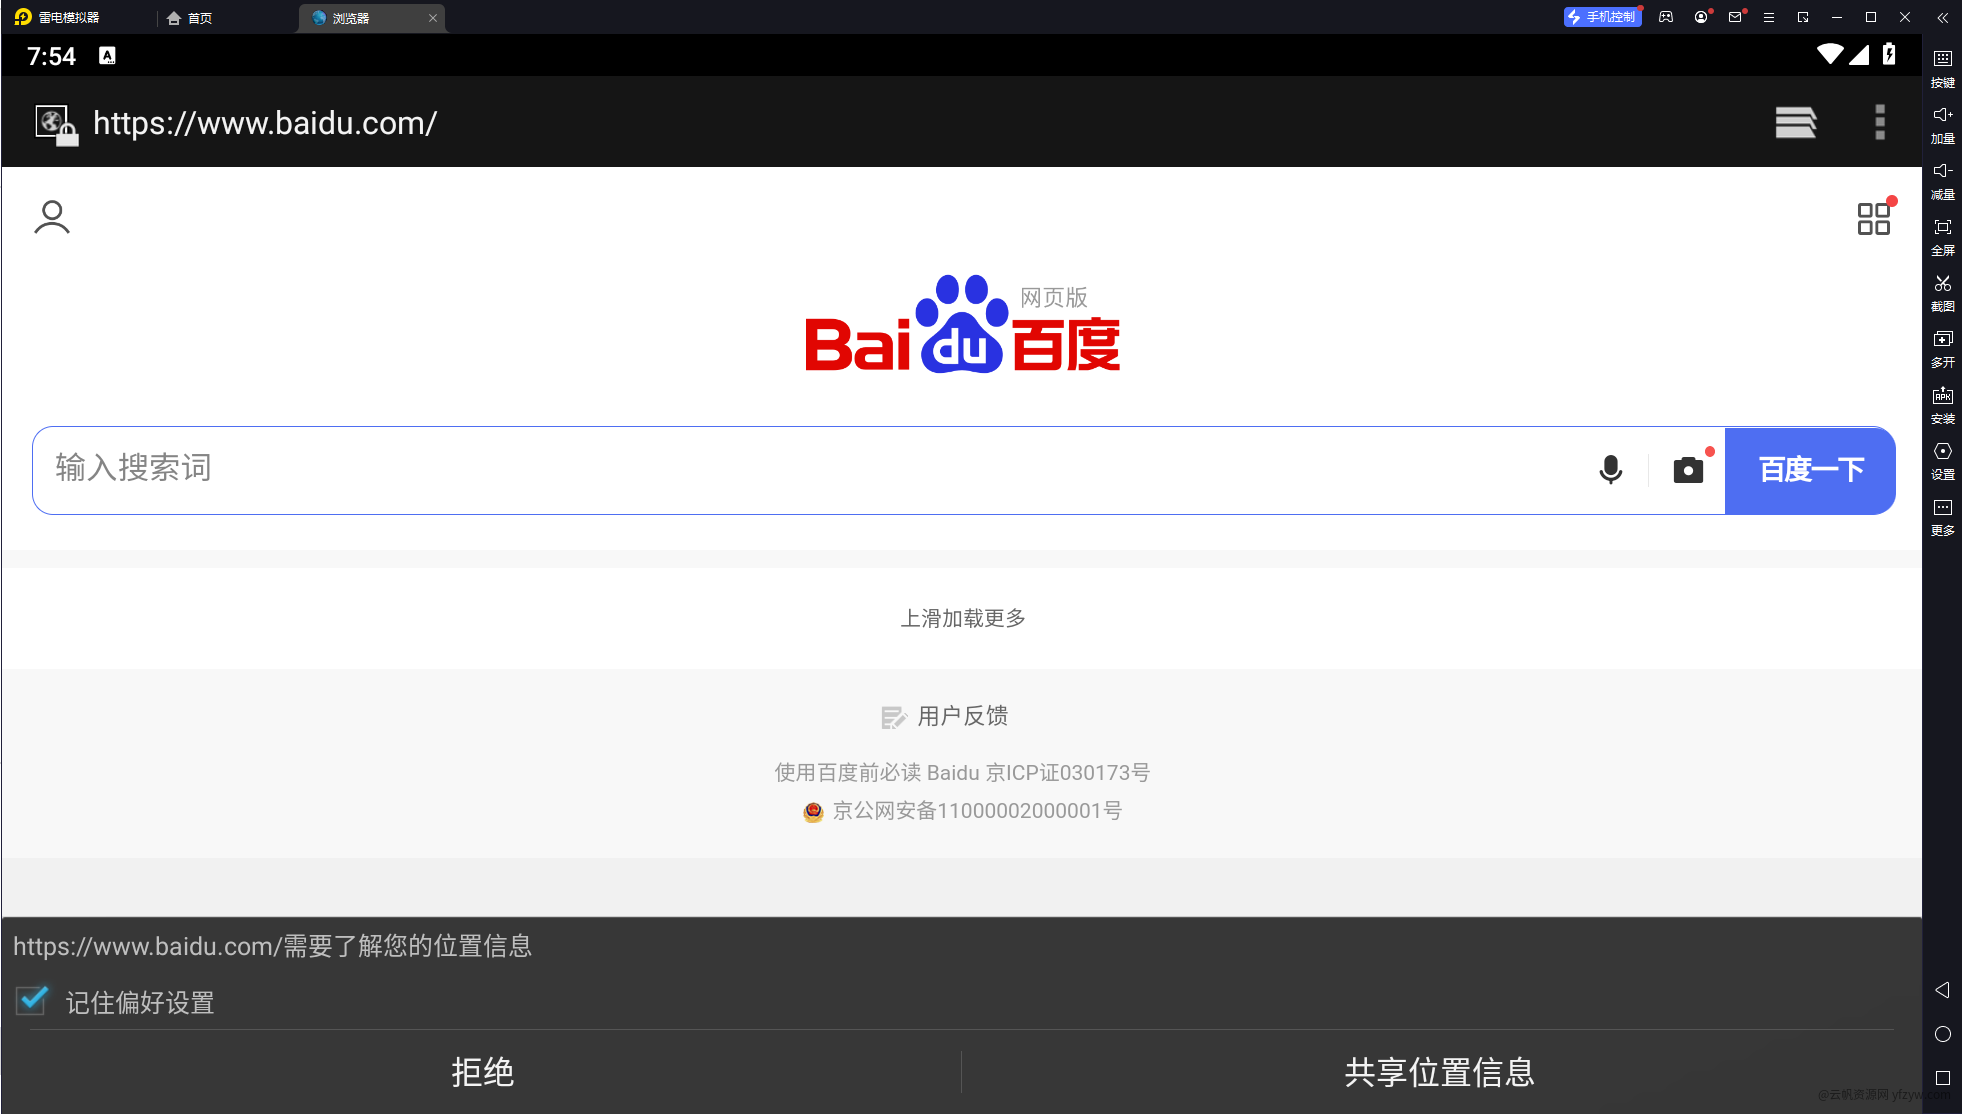This screenshot has width=1962, height=1114.
Task: Open the 按键 keyboard mapping tool
Action: coord(1942,67)
